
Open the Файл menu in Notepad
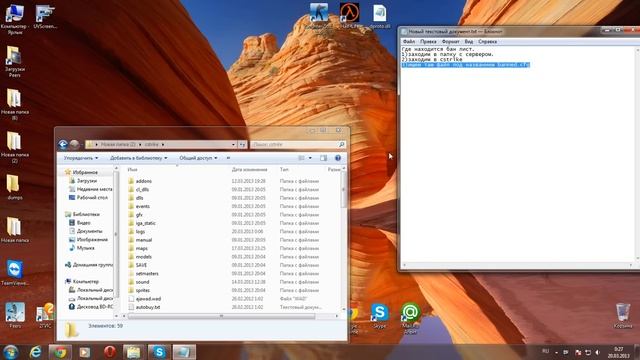click(x=409, y=41)
